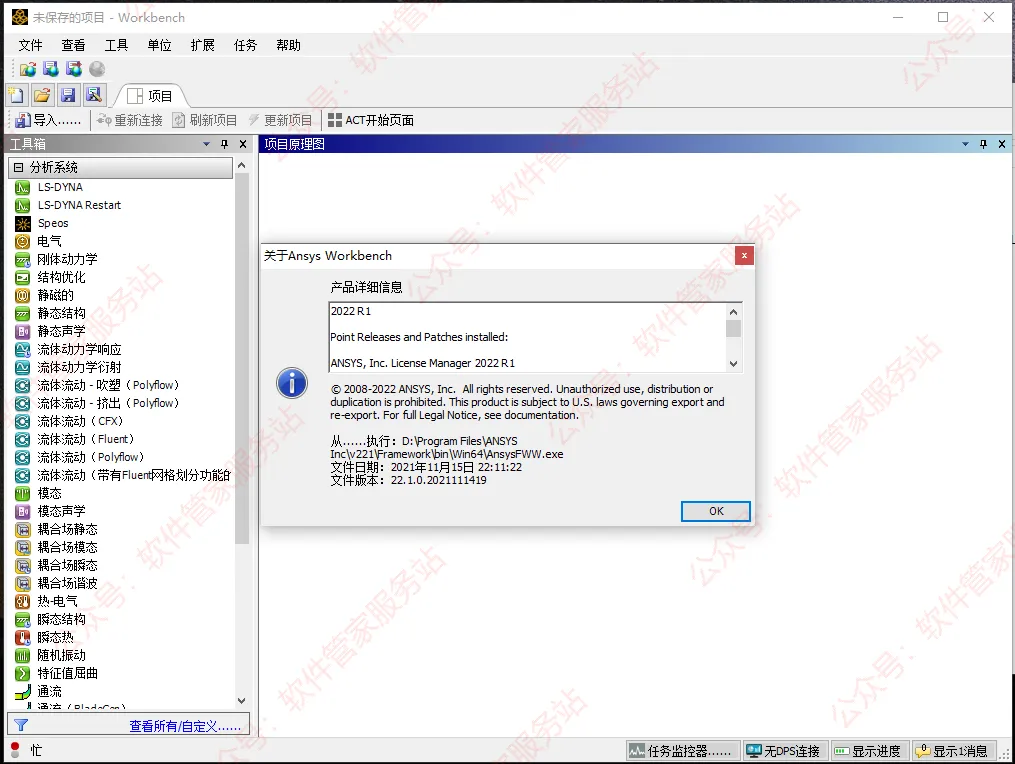Select 流体流动 - 吹塑（Polyflow）item
This screenshot has height=764, width=1015.
97,386
